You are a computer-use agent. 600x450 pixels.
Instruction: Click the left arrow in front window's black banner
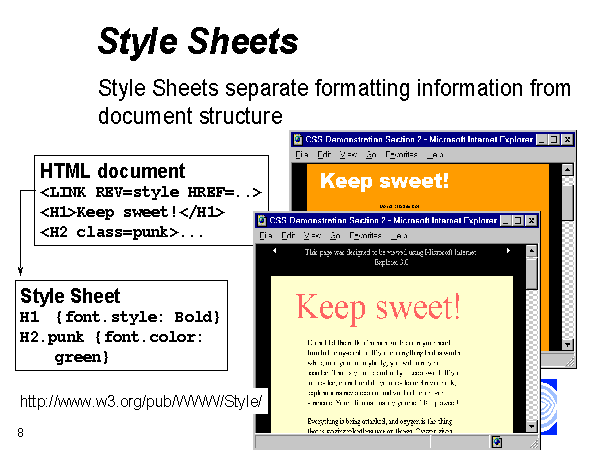click(x=274, y=251)
